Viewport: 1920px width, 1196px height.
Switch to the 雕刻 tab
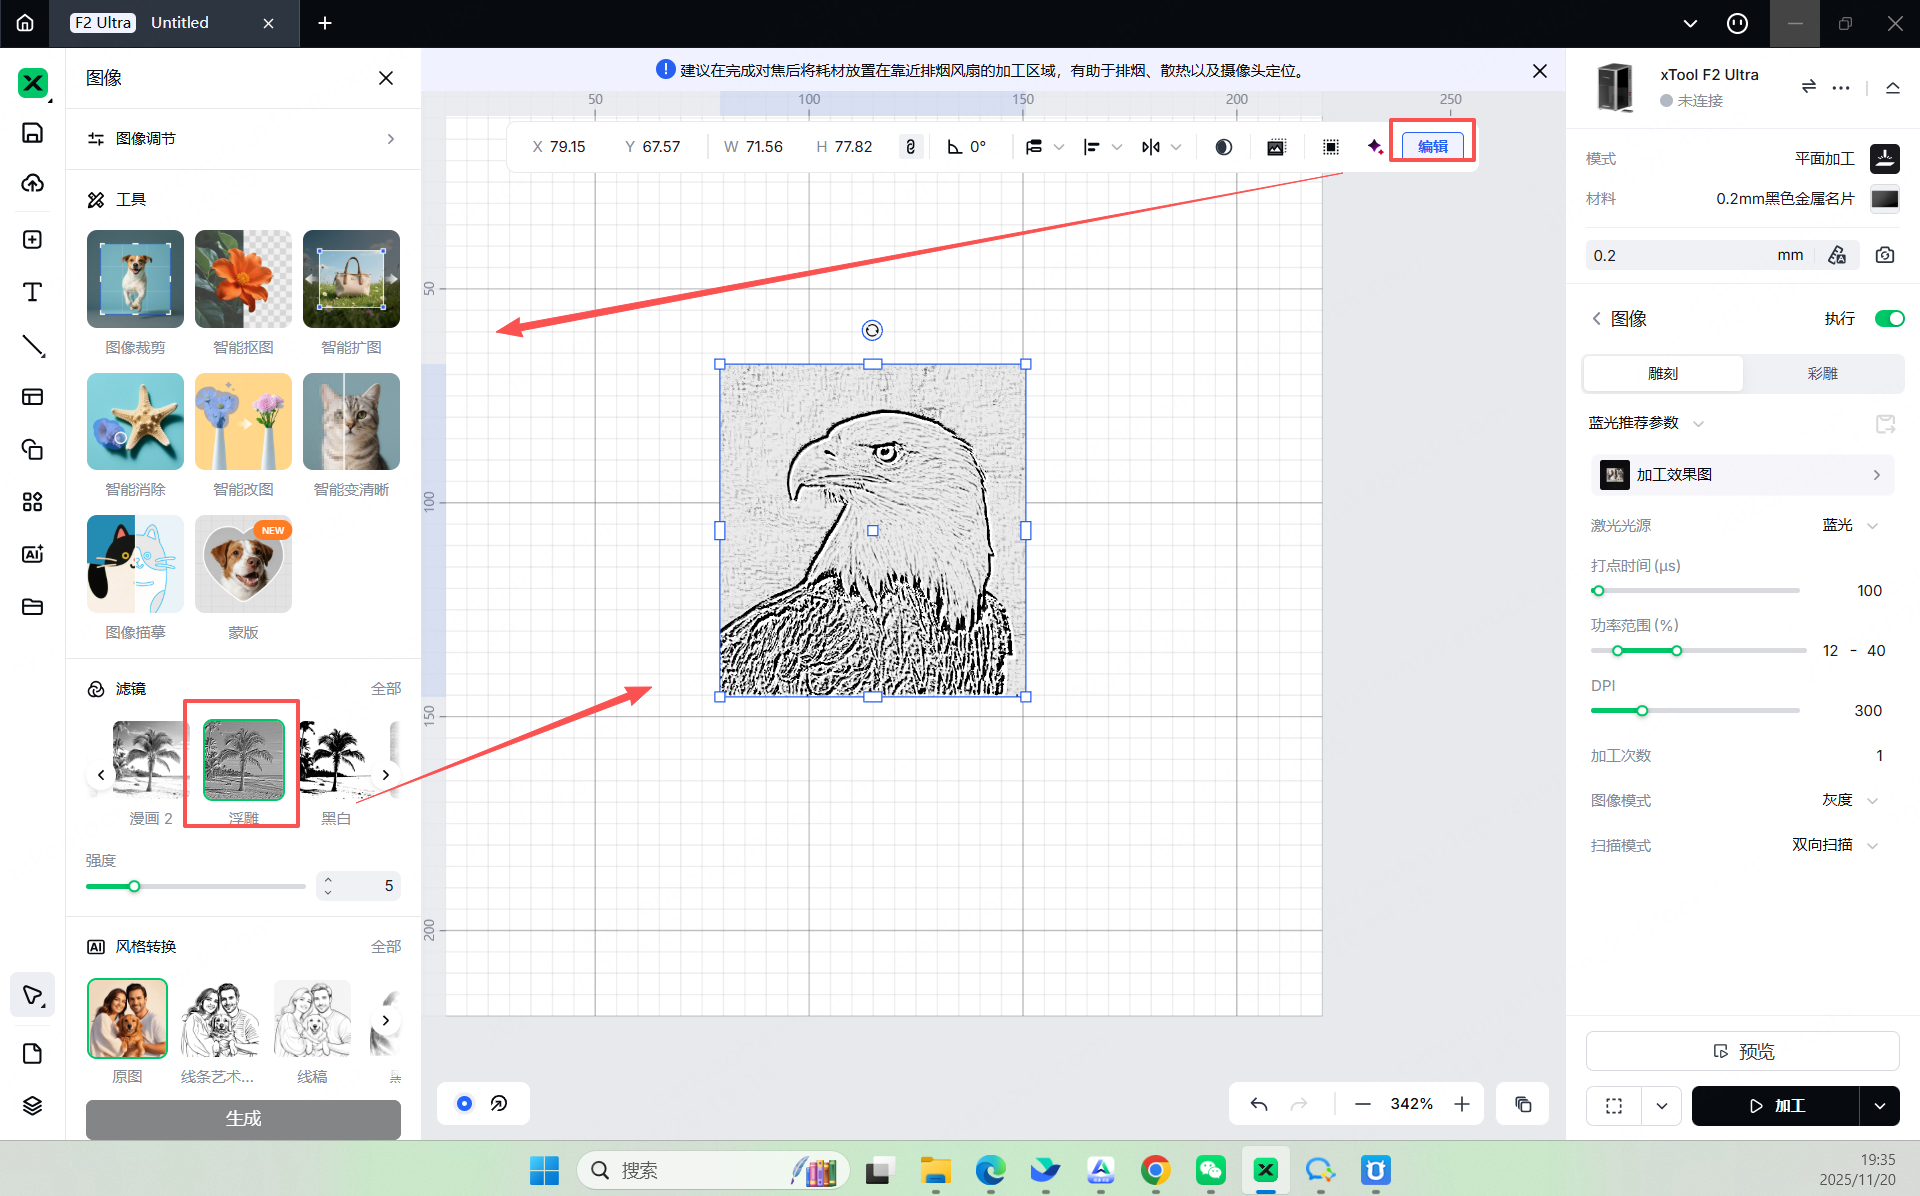click(1663, 373)
